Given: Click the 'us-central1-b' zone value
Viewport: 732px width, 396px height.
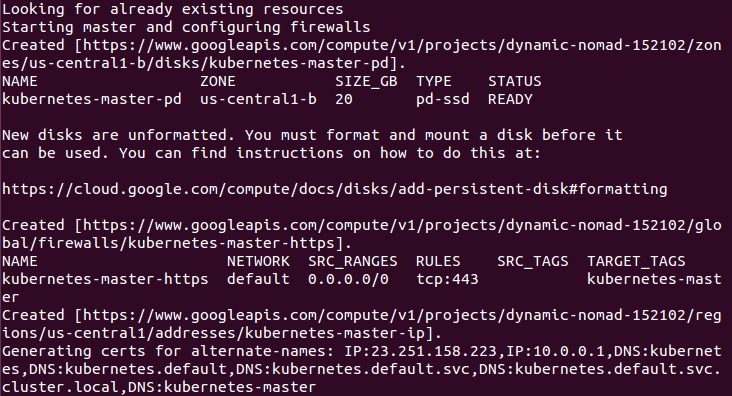Looking at the screenshot, I should [258, 99].
